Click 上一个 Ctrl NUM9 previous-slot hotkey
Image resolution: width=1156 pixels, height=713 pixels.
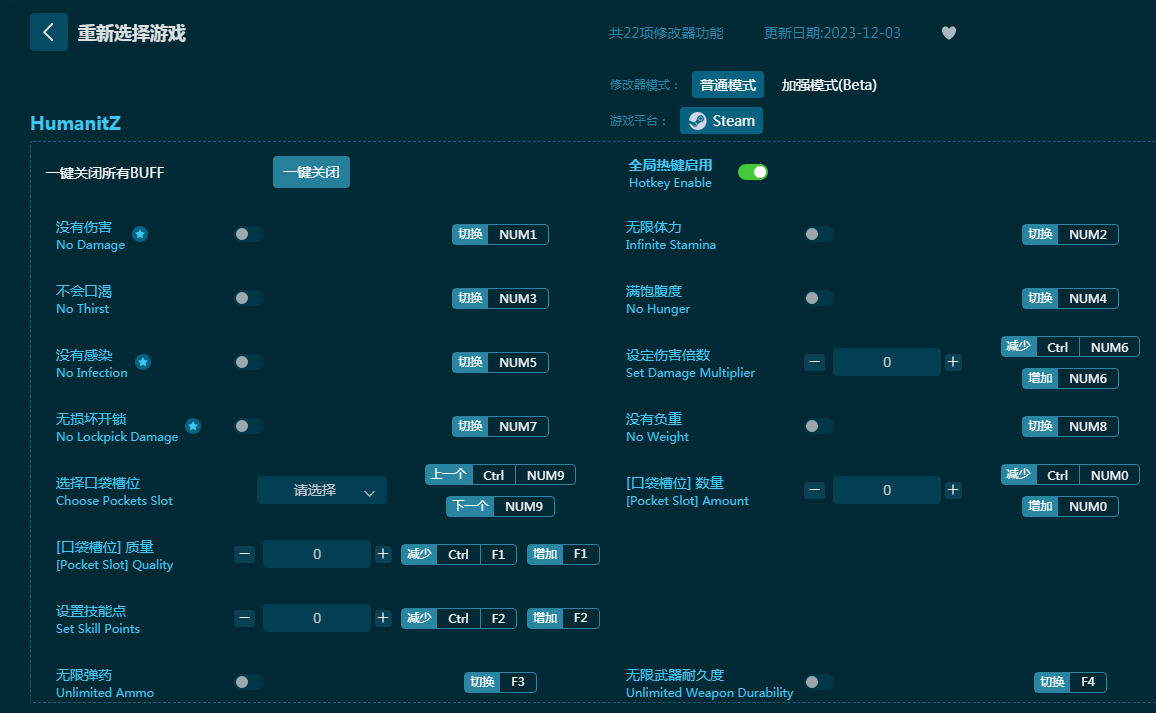[x=500, y=475]
